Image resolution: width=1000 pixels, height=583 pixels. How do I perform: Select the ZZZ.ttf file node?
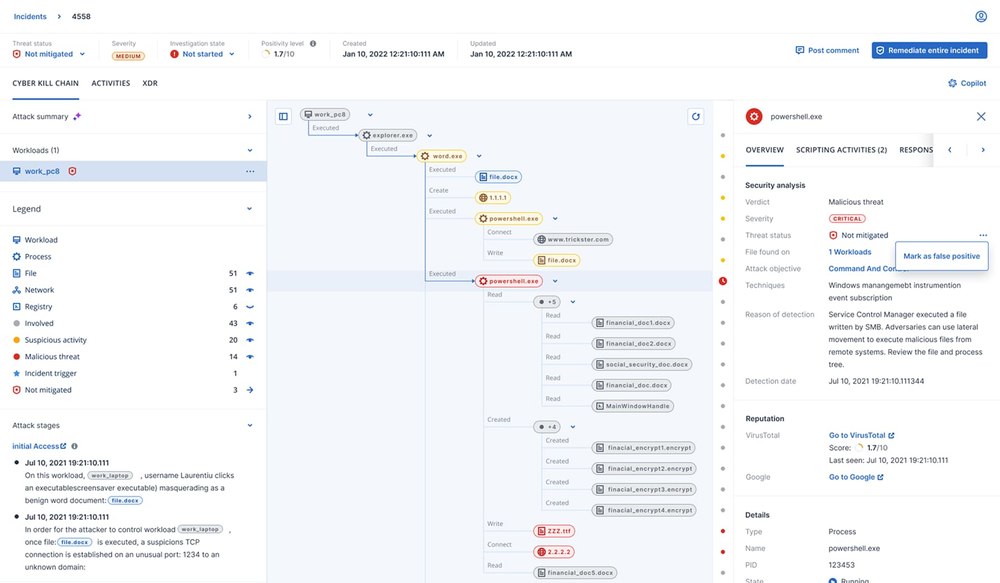coord(554,531)
